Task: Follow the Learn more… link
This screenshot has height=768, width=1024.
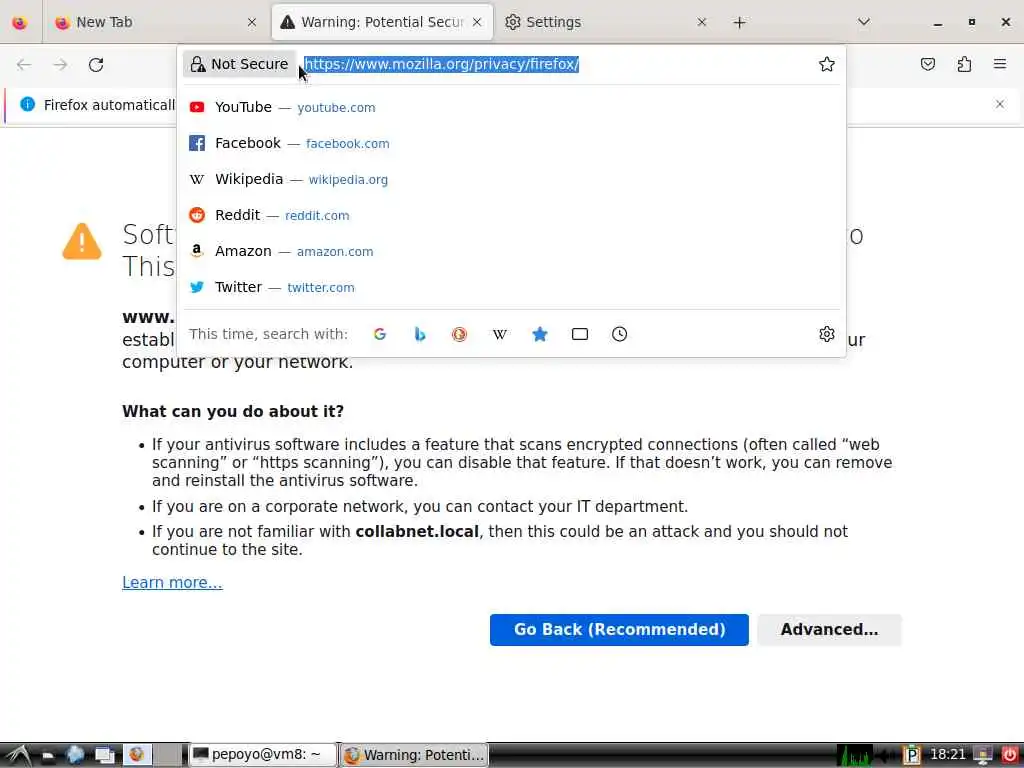Action: coord(172,583)
